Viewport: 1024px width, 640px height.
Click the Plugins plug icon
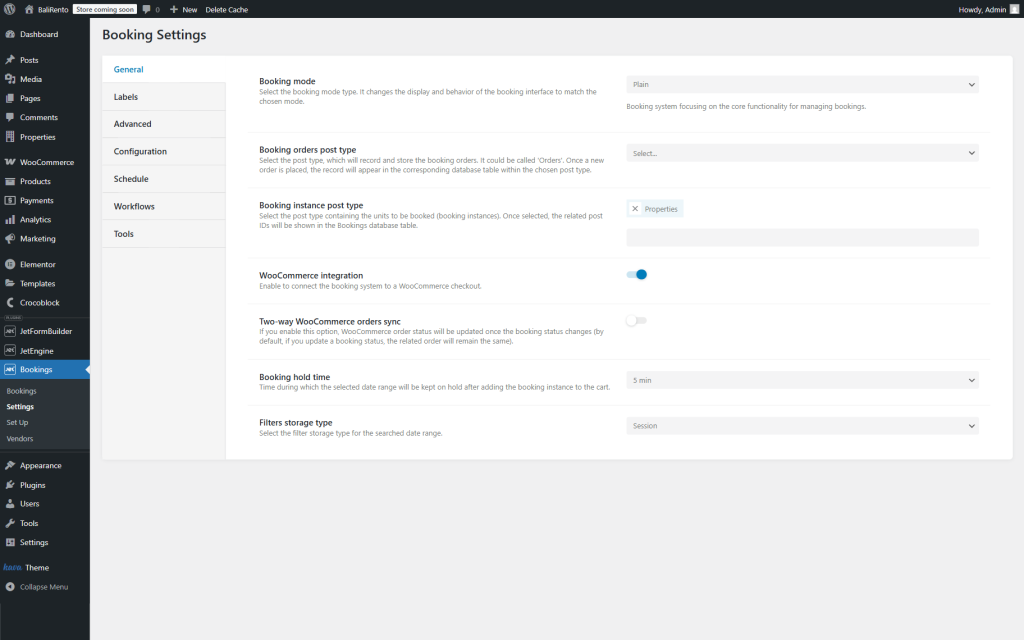coord(10,485)
